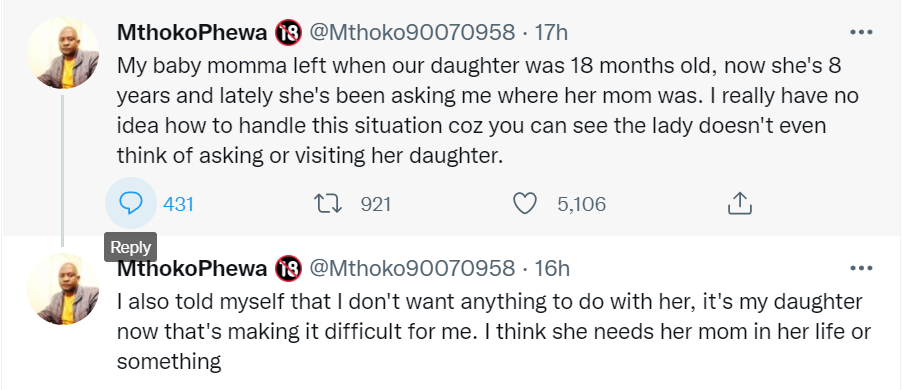The height and width of the screenshot is (390, 902).
Task: Open the profile picture beside the 17h tweet
Action: [63, 52]
